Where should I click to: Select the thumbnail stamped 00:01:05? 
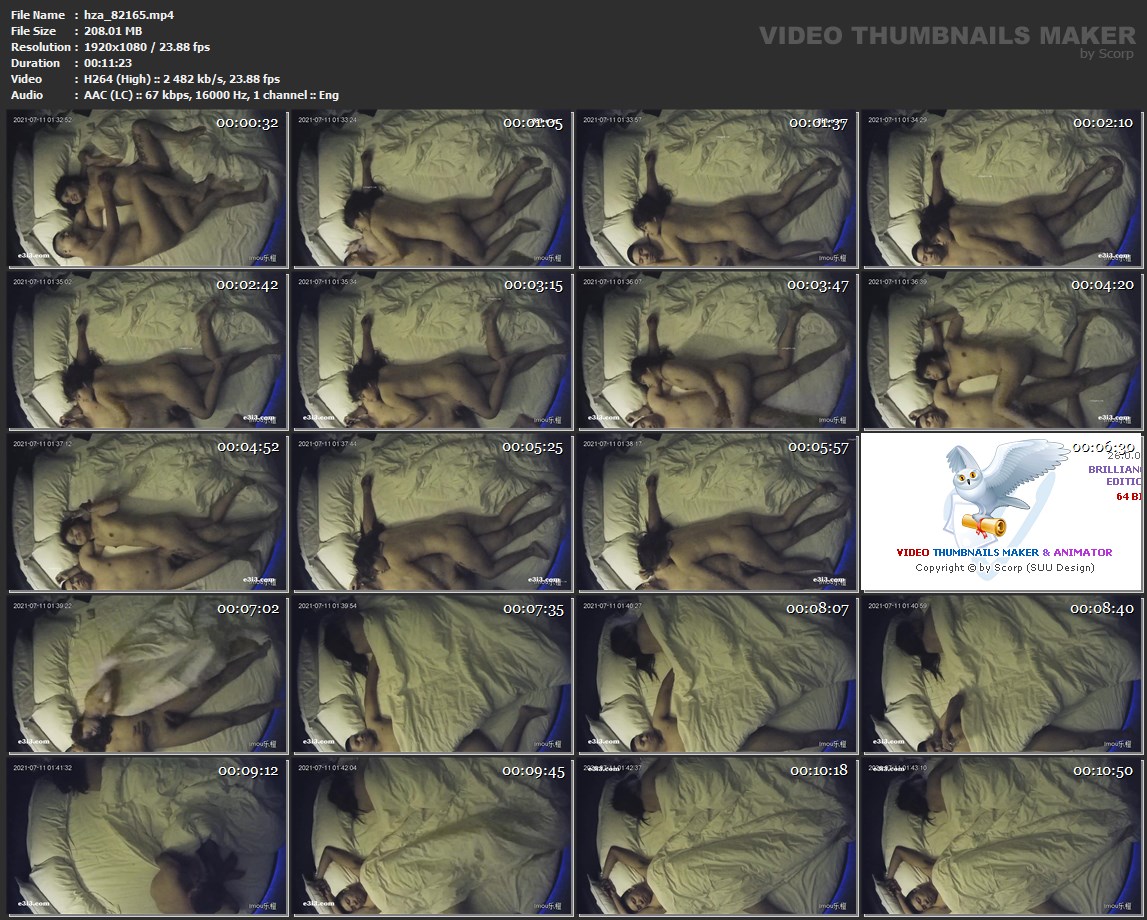(x=433, y=189)
